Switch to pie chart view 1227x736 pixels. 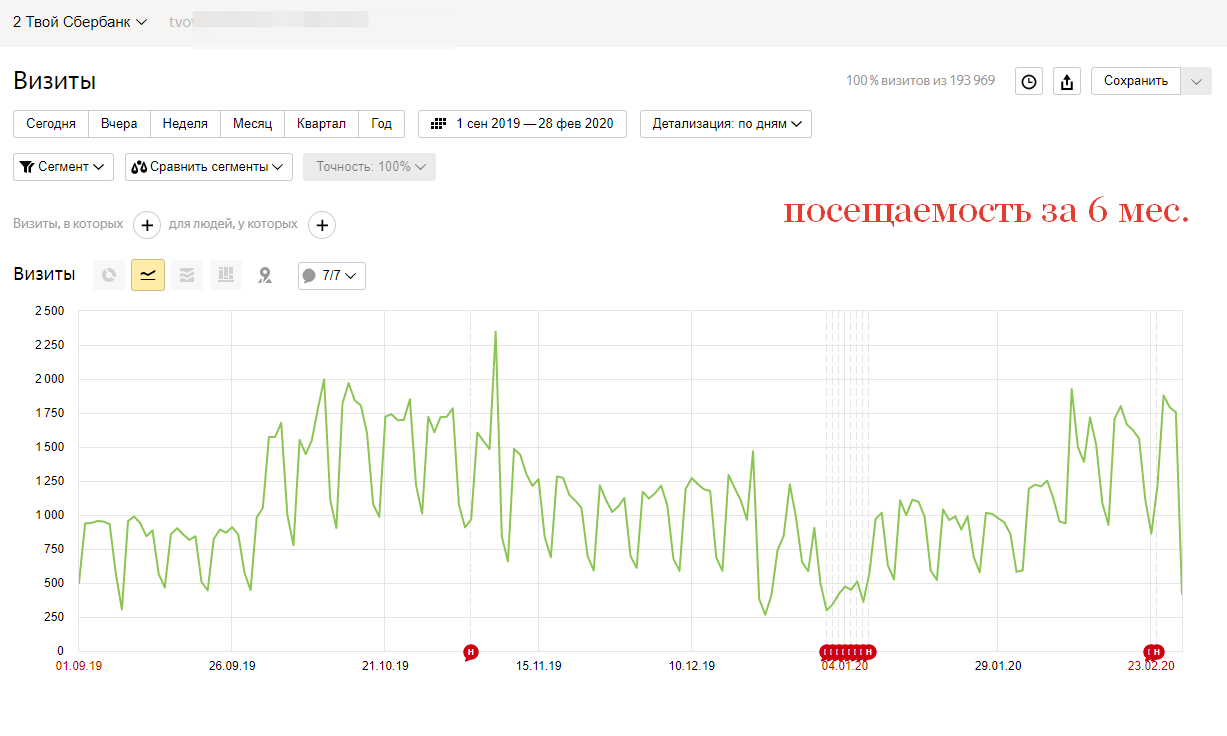click(x=109, y=275)
